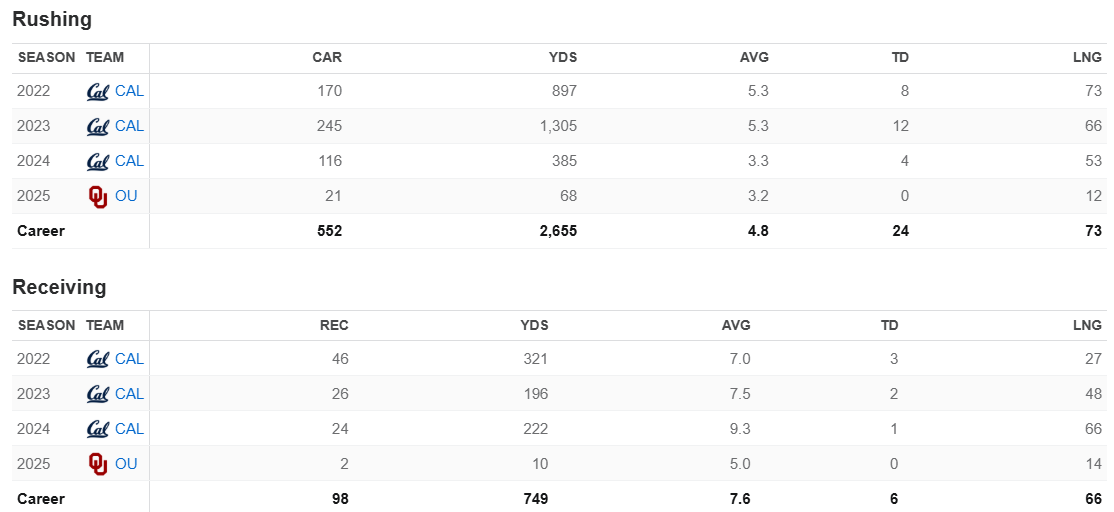Open the OU team link in receiving table
Viewport: 1114px width, 512px height.
click(126, 464)
